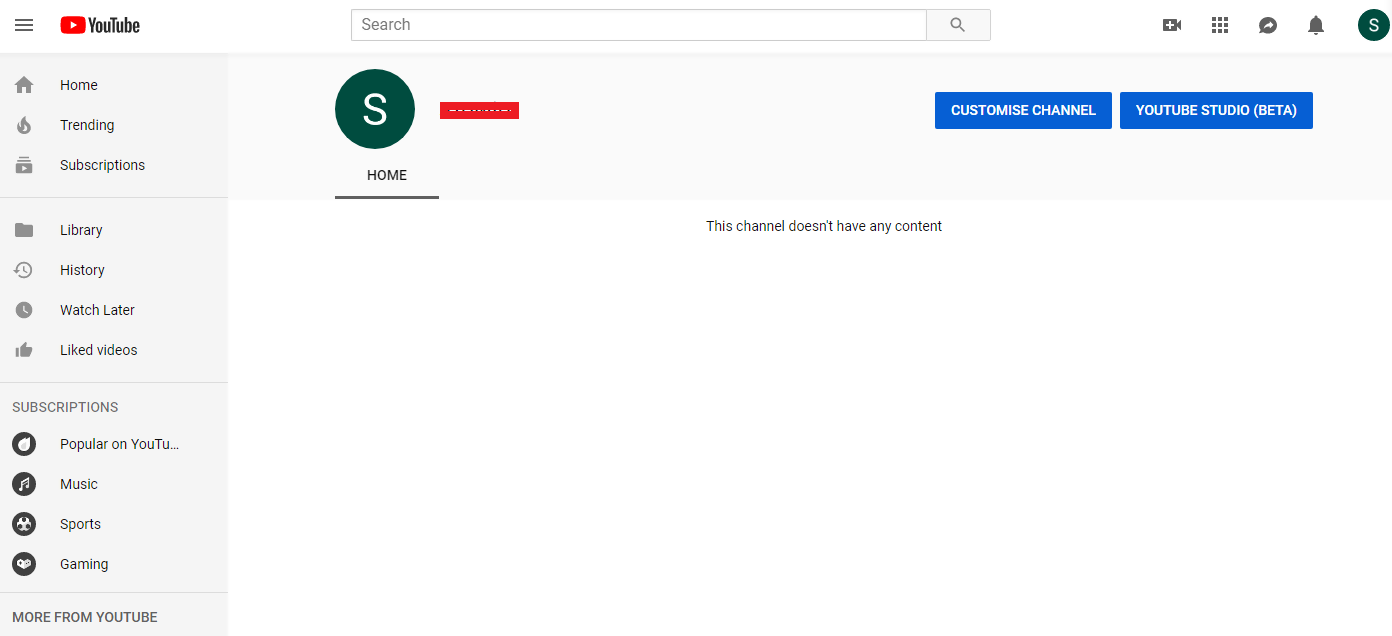Show notifications bell
Image resolution: width=1392 pixels, height=636 pixels.
point(1316,25)
